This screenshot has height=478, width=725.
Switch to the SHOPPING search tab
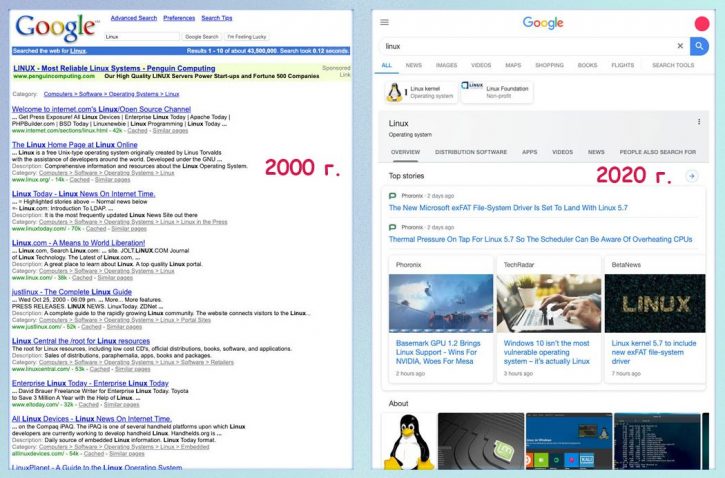(549, 65)
